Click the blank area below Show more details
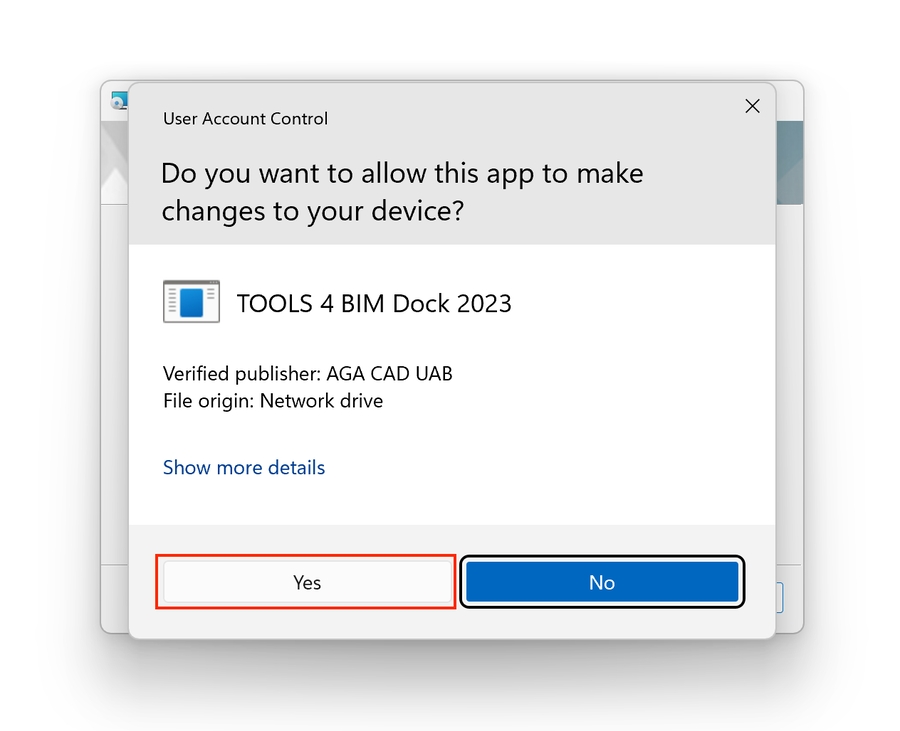This screenshot has height=731, width=900. tap(450, 502)
